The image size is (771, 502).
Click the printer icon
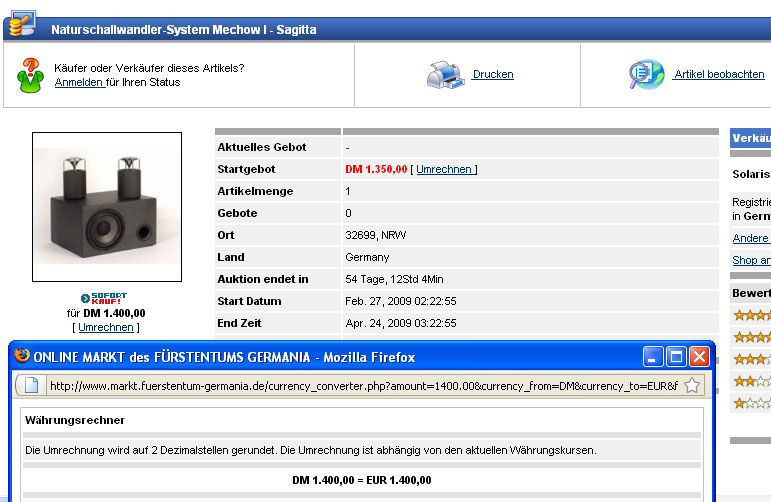[446, 75]
